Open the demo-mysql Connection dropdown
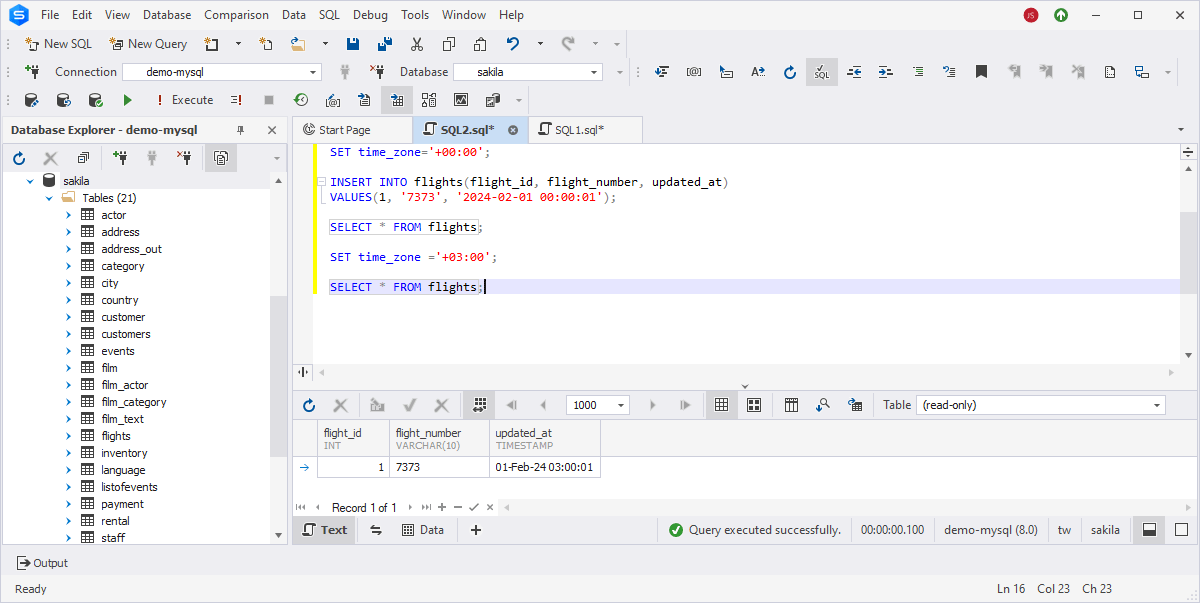1200x603 pixels. click(313, 72)
